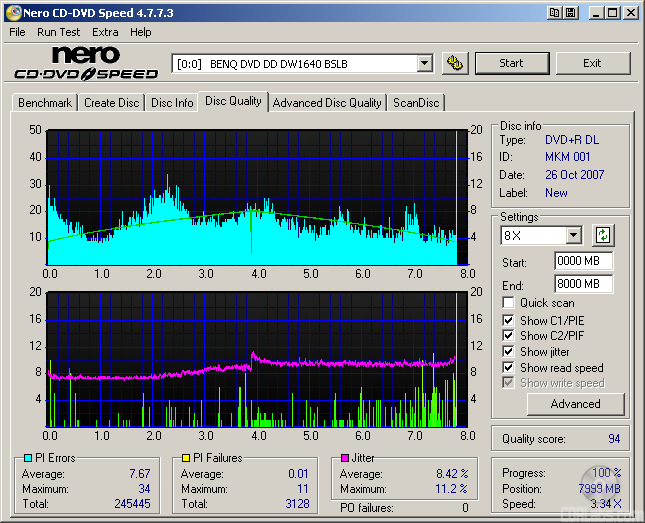Click the drive options icon beside drive selector
The image size is (645, 523).
coord(455,63)
